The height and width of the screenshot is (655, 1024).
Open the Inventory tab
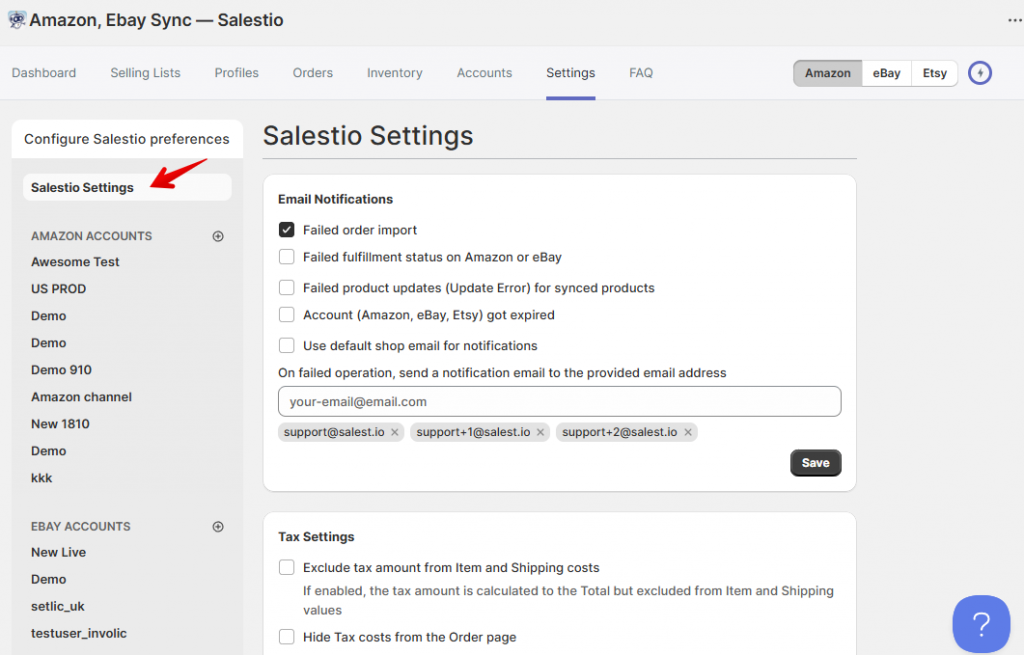pyautogui.click(x=394, y=73)
